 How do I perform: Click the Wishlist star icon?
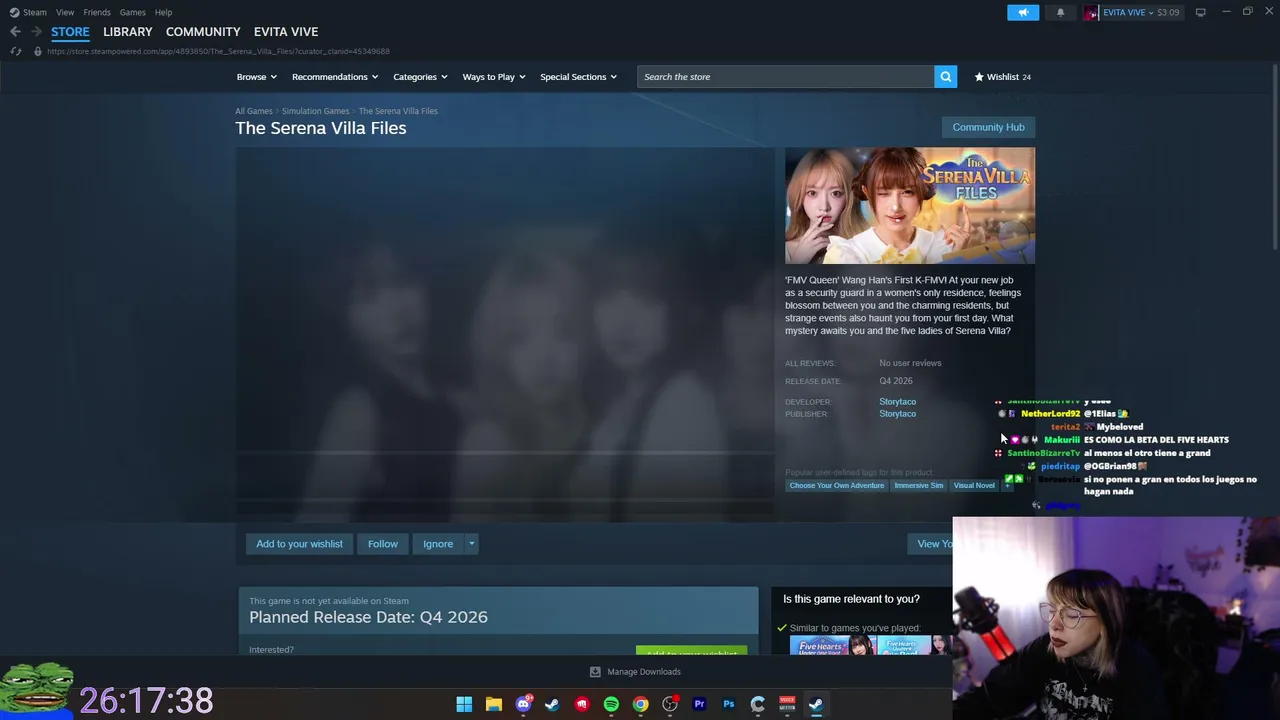[979, 77]
